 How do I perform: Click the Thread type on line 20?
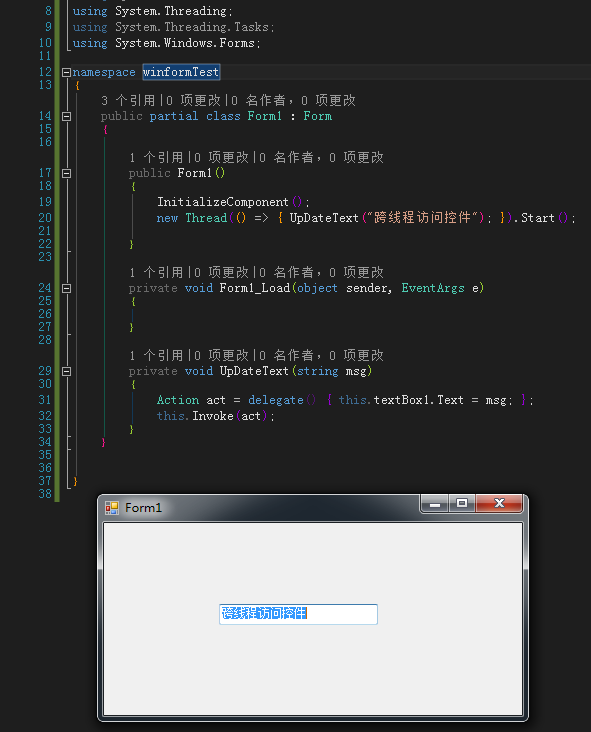206,218
